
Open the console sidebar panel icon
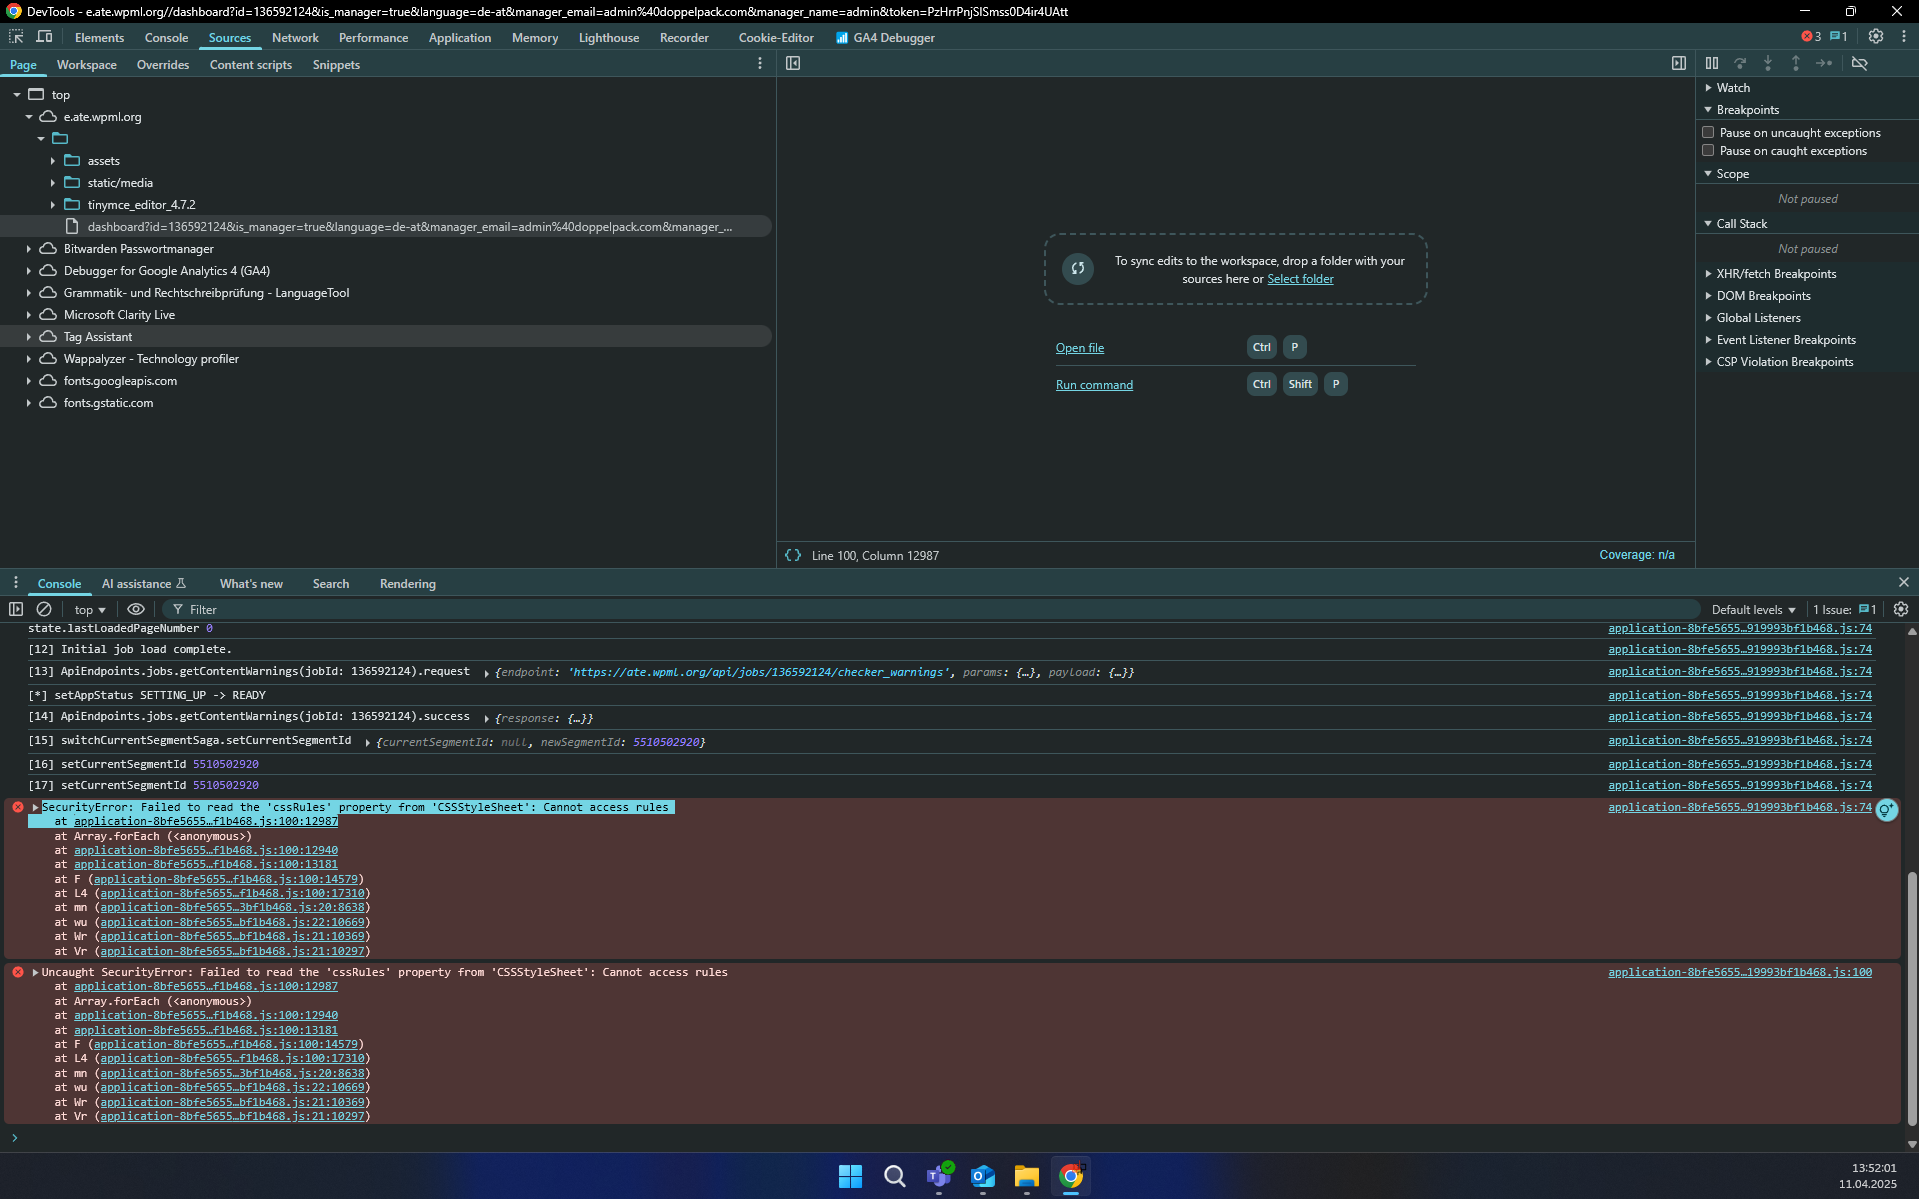pyautogui.click(x=16, y=609)
